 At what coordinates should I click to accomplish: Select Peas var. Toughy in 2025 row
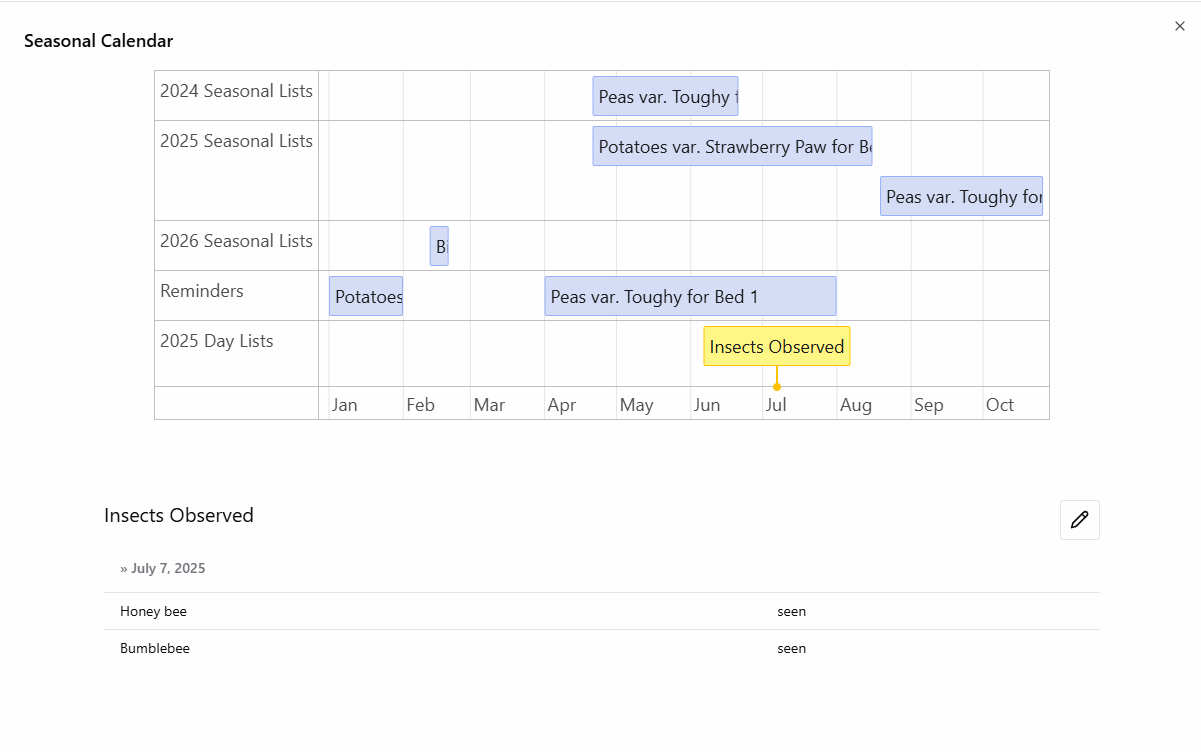[961, 196]
